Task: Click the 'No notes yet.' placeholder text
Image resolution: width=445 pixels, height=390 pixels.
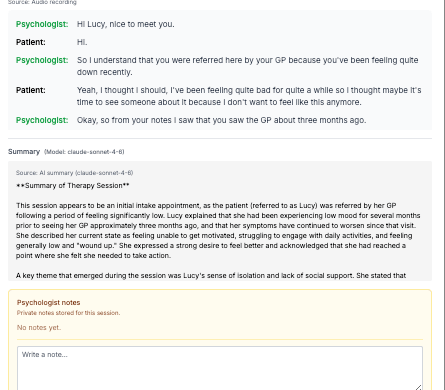Action: (39, 327)
